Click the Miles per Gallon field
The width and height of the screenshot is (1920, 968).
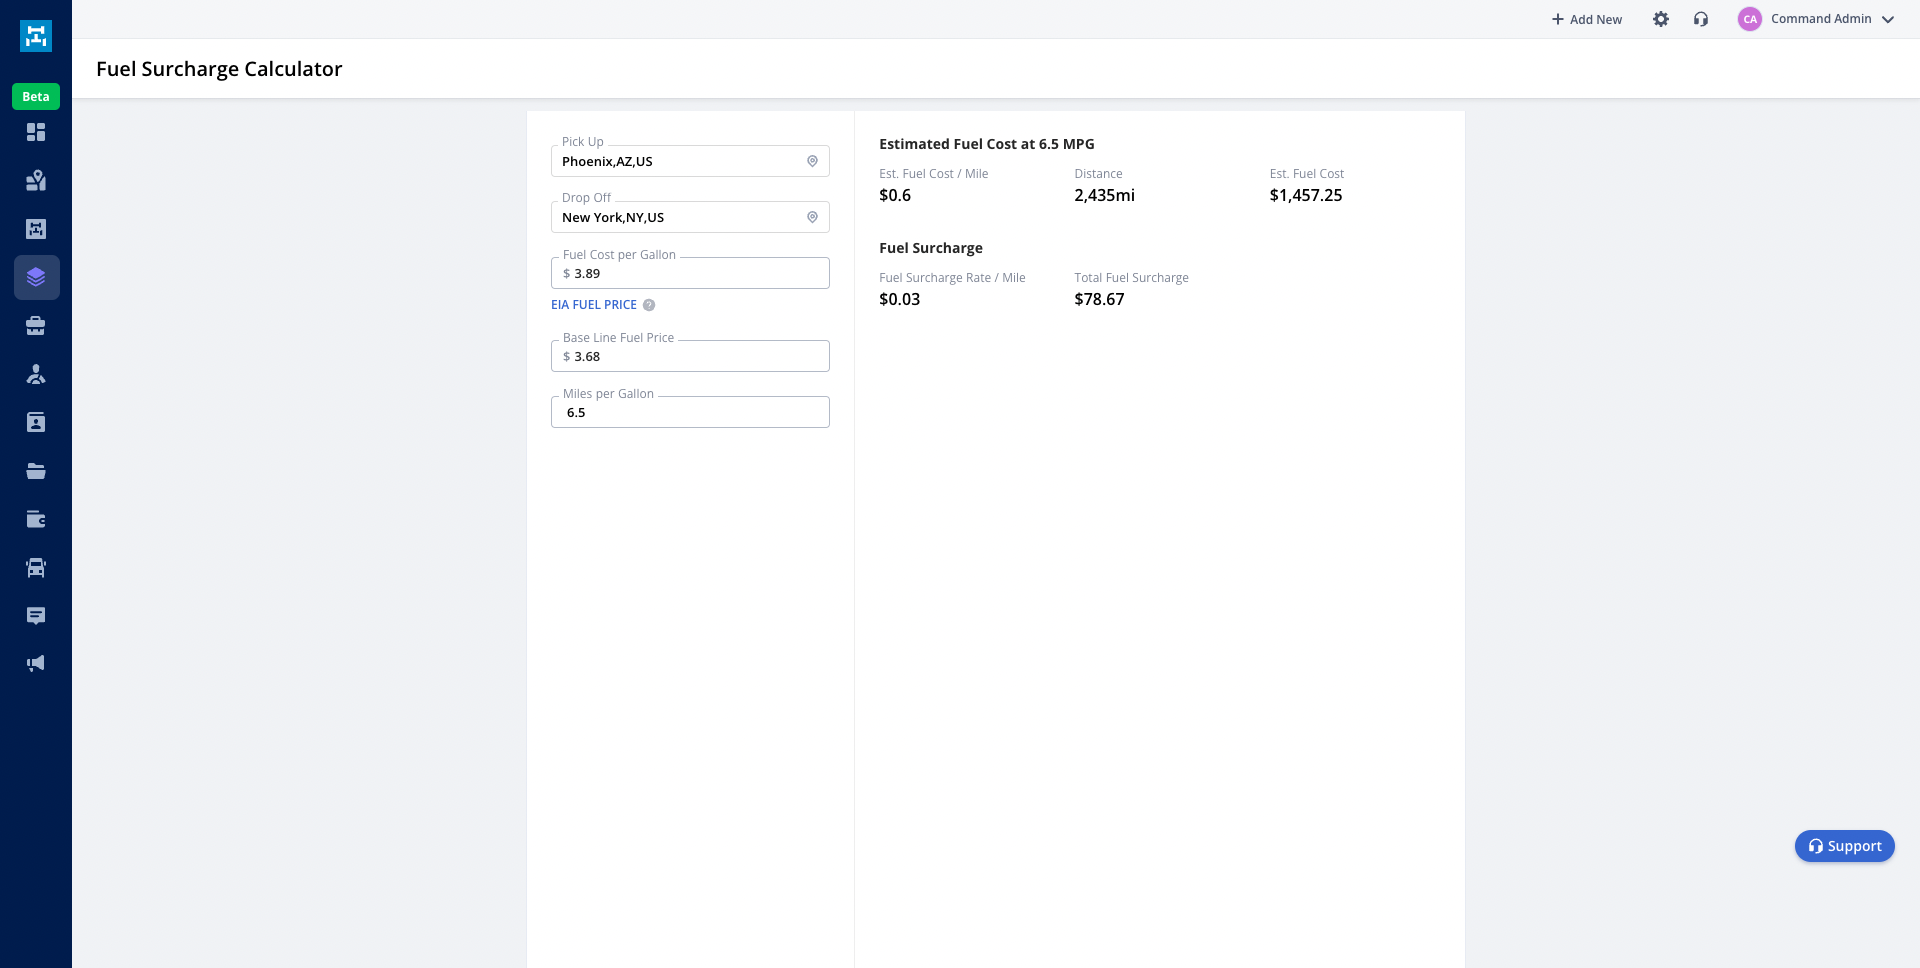[690, 412]
